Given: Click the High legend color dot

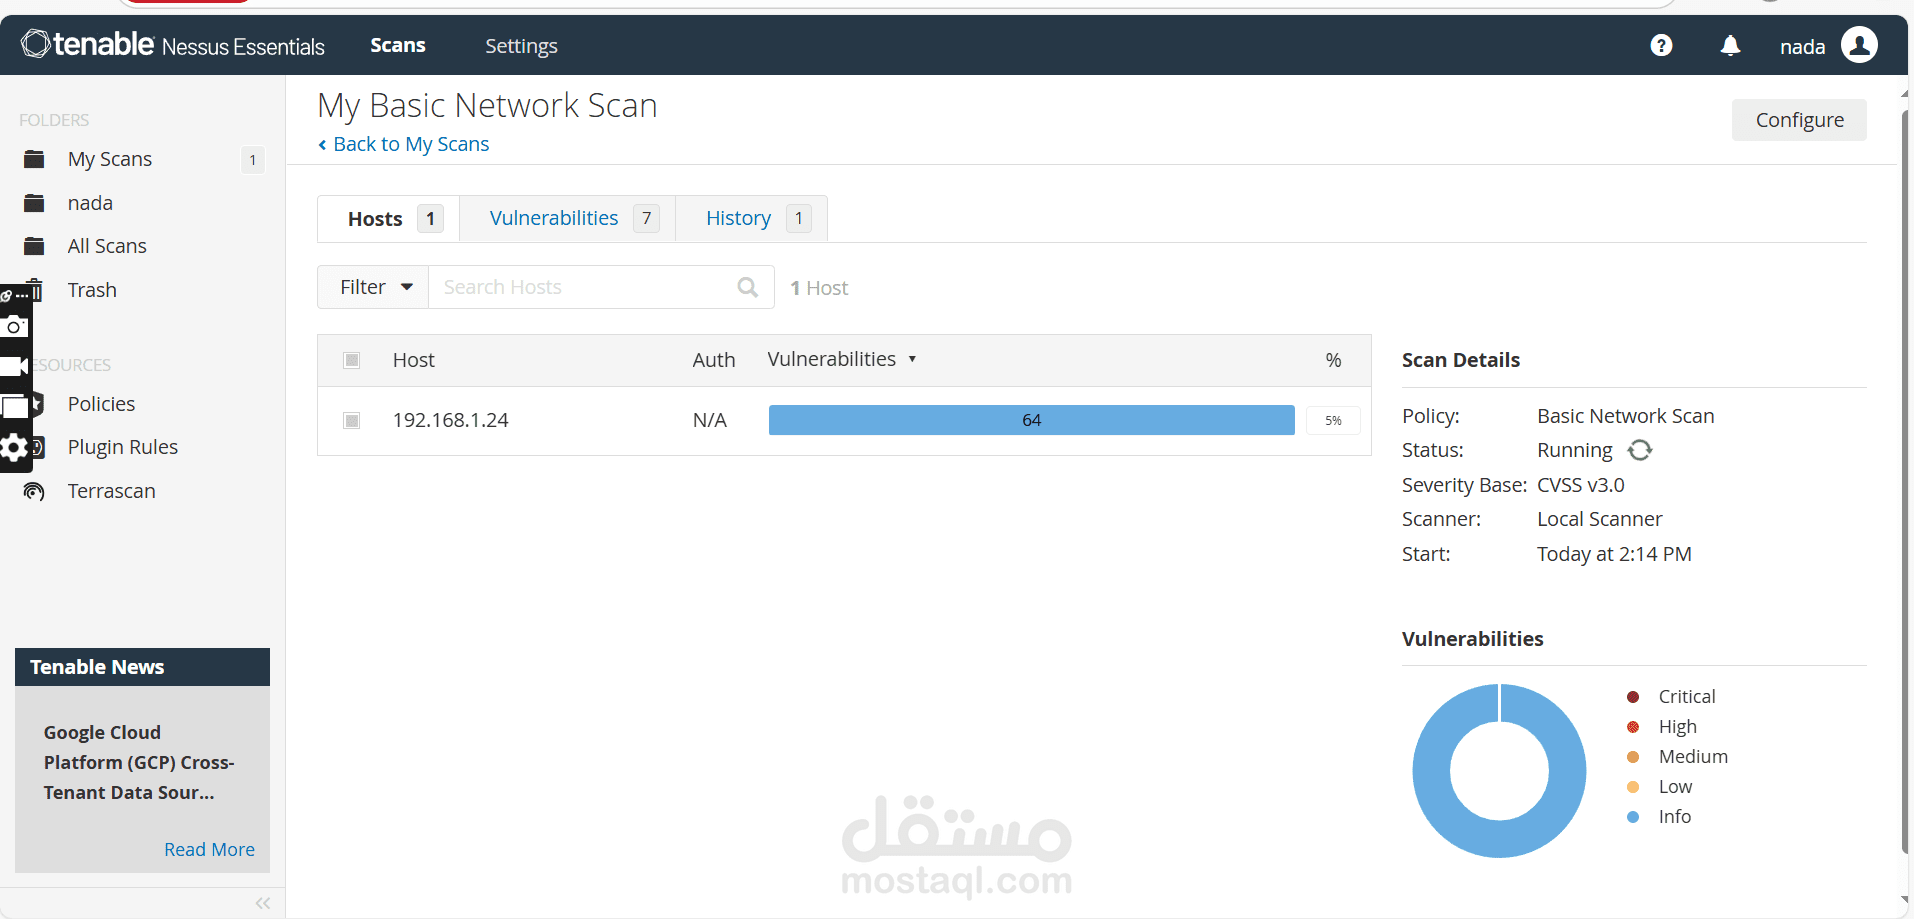Looking at the screenshot, I should click(x=1633, y=727).
